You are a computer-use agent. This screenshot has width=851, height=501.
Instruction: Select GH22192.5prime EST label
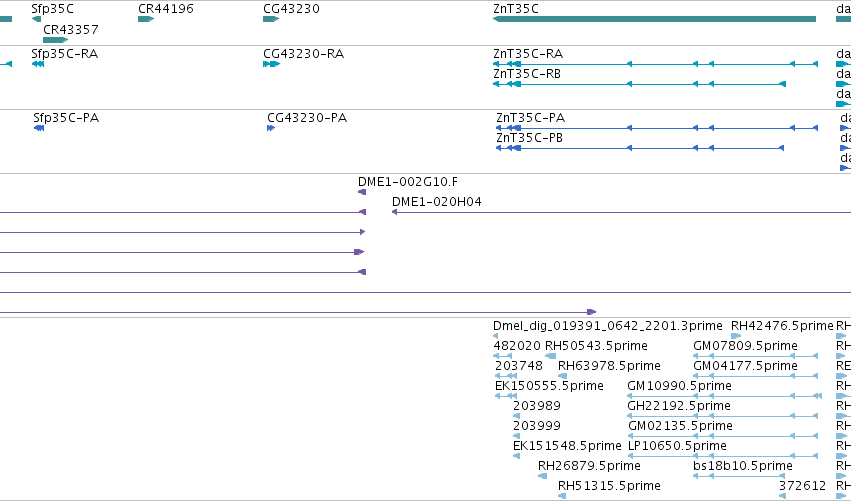tap(678, 406)
